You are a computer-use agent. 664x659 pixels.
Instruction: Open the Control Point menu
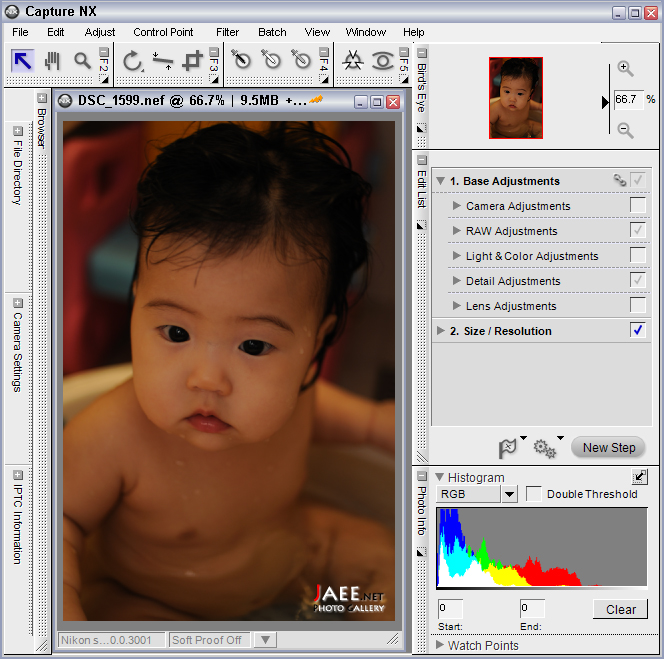(x=164, y=32)
